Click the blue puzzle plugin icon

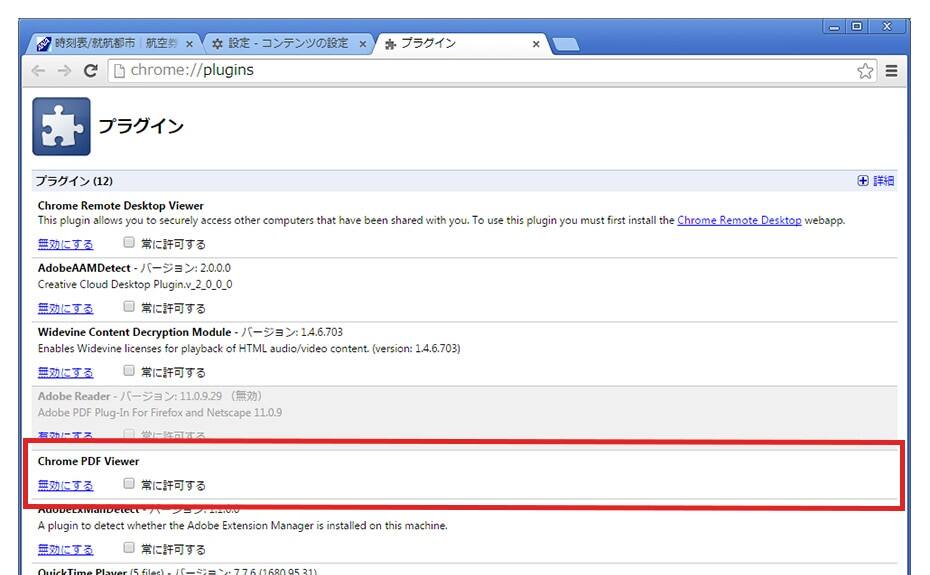[x=62, y=126]
